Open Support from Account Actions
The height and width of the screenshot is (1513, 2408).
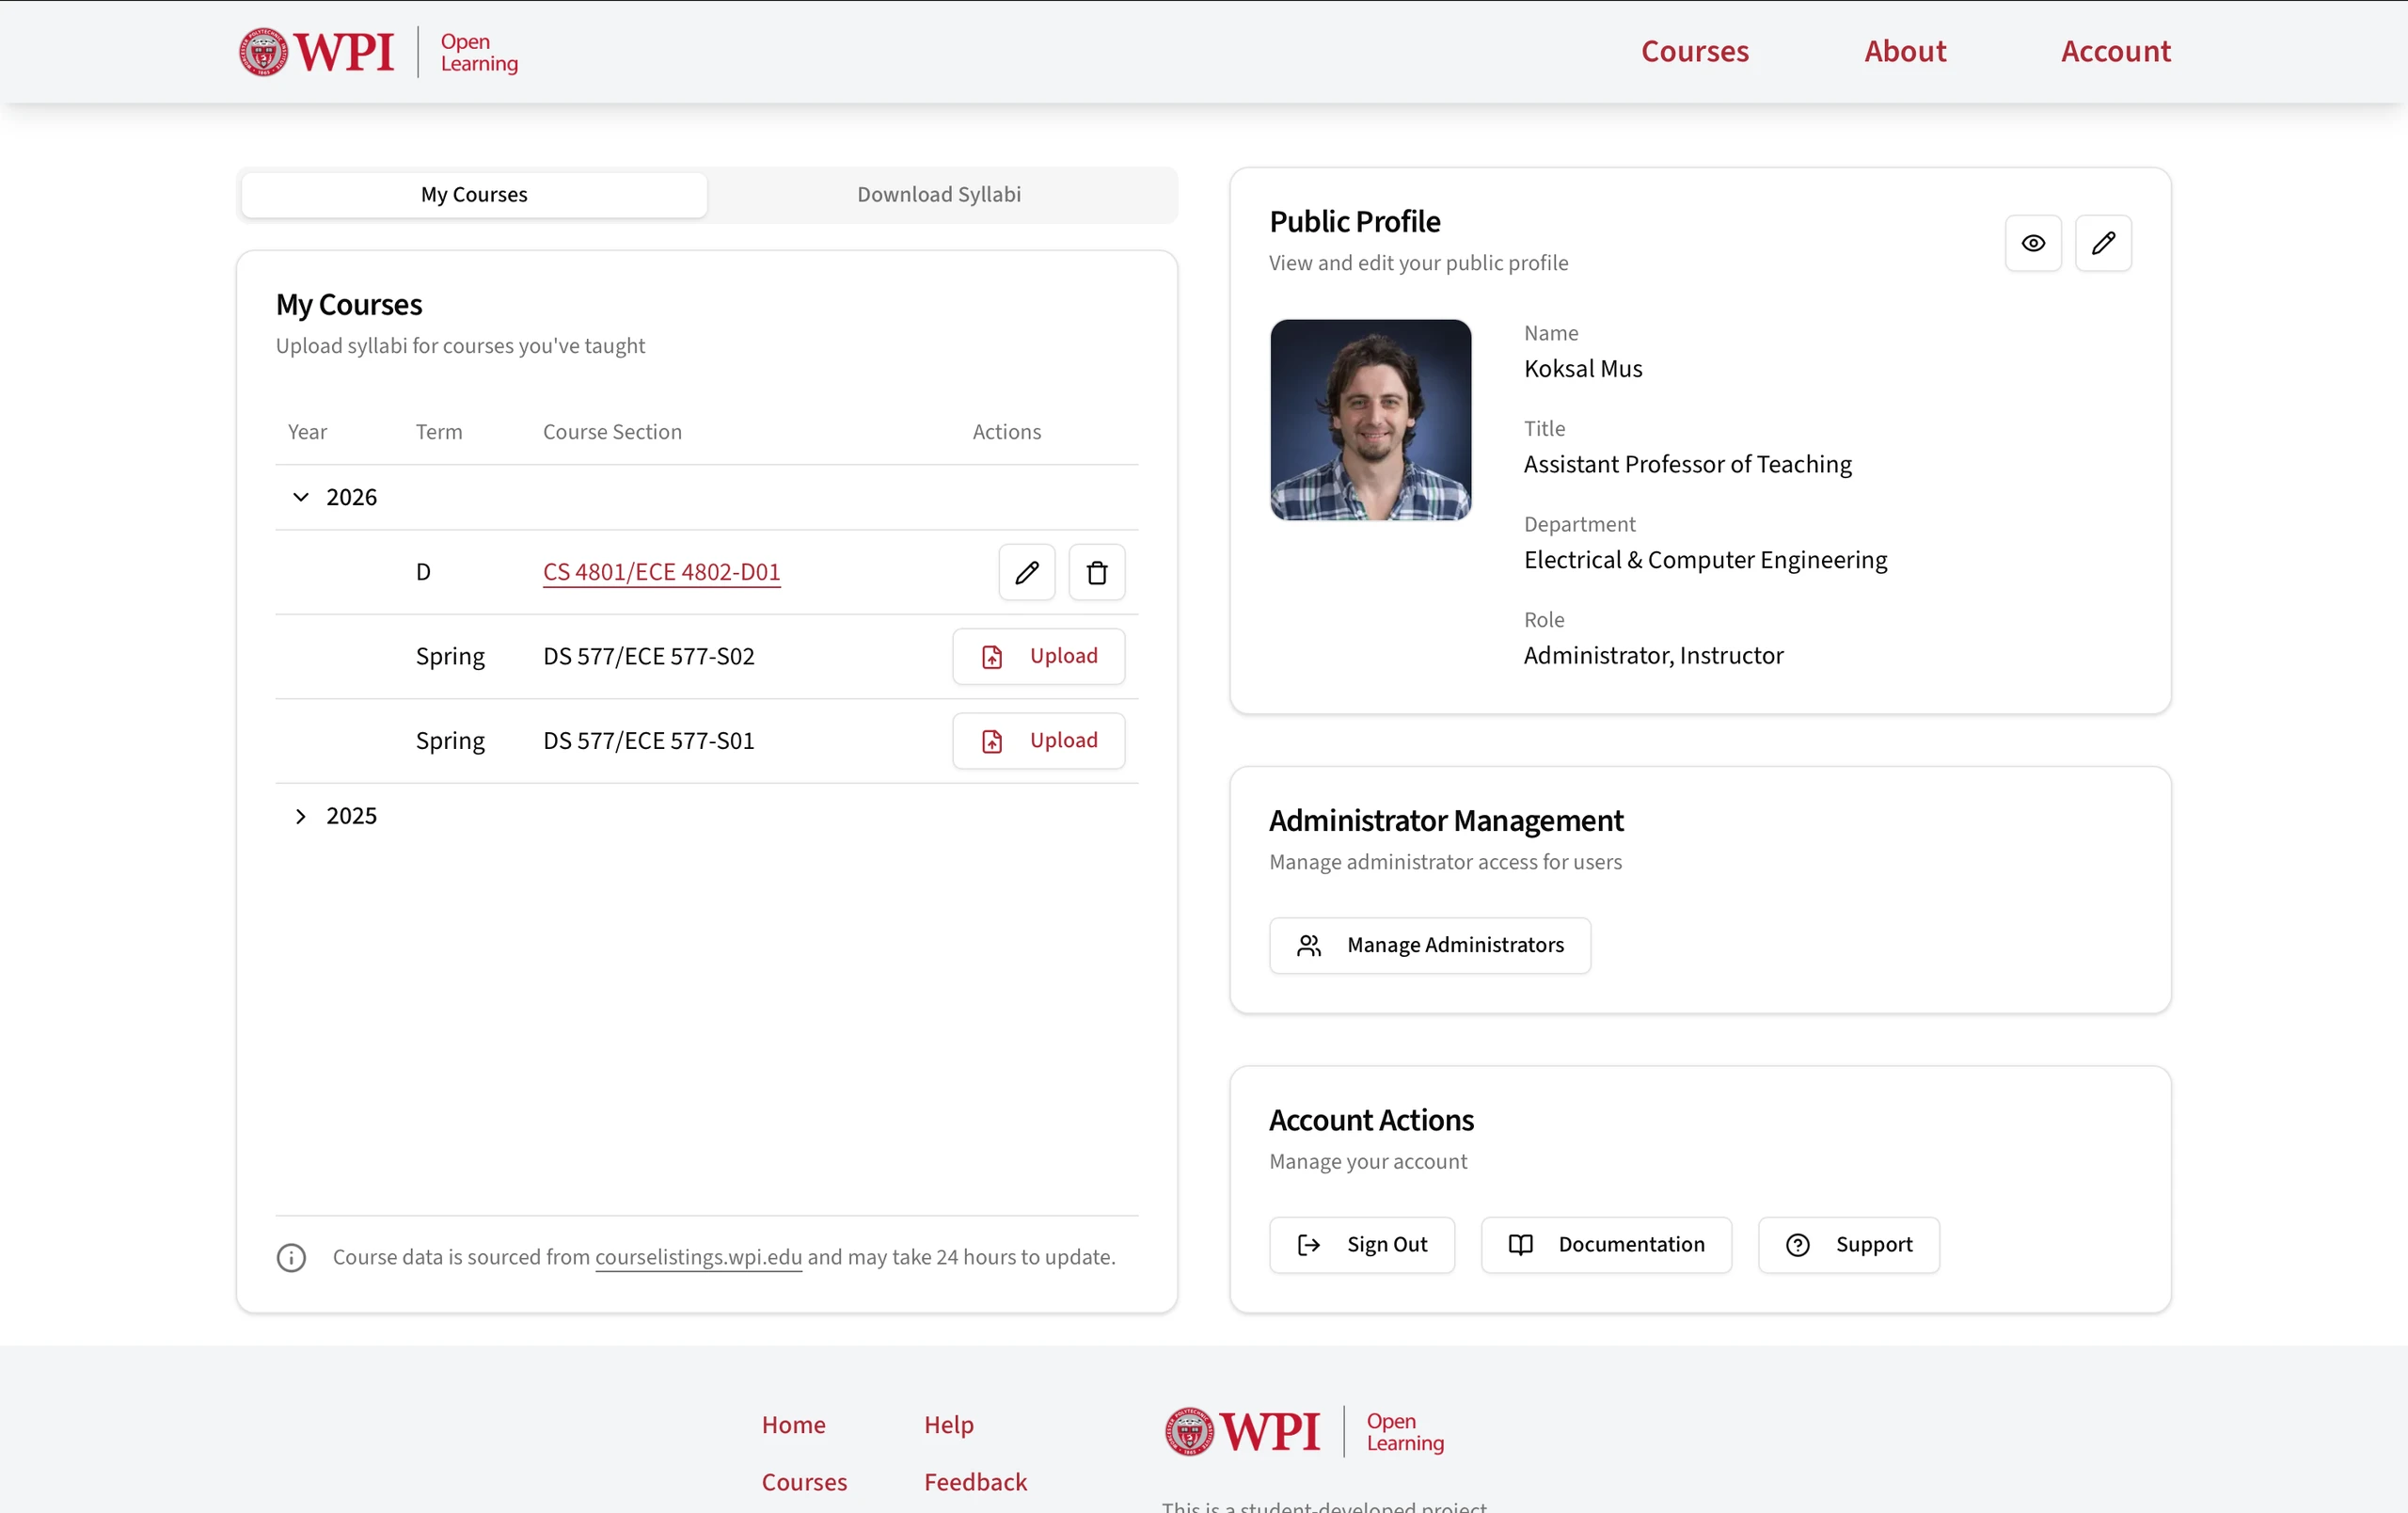tap(1848, 1244)
